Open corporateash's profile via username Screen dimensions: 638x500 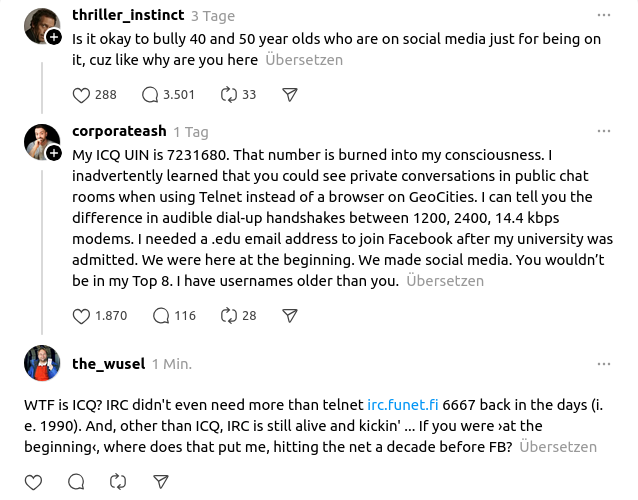[x=118, y=132]
